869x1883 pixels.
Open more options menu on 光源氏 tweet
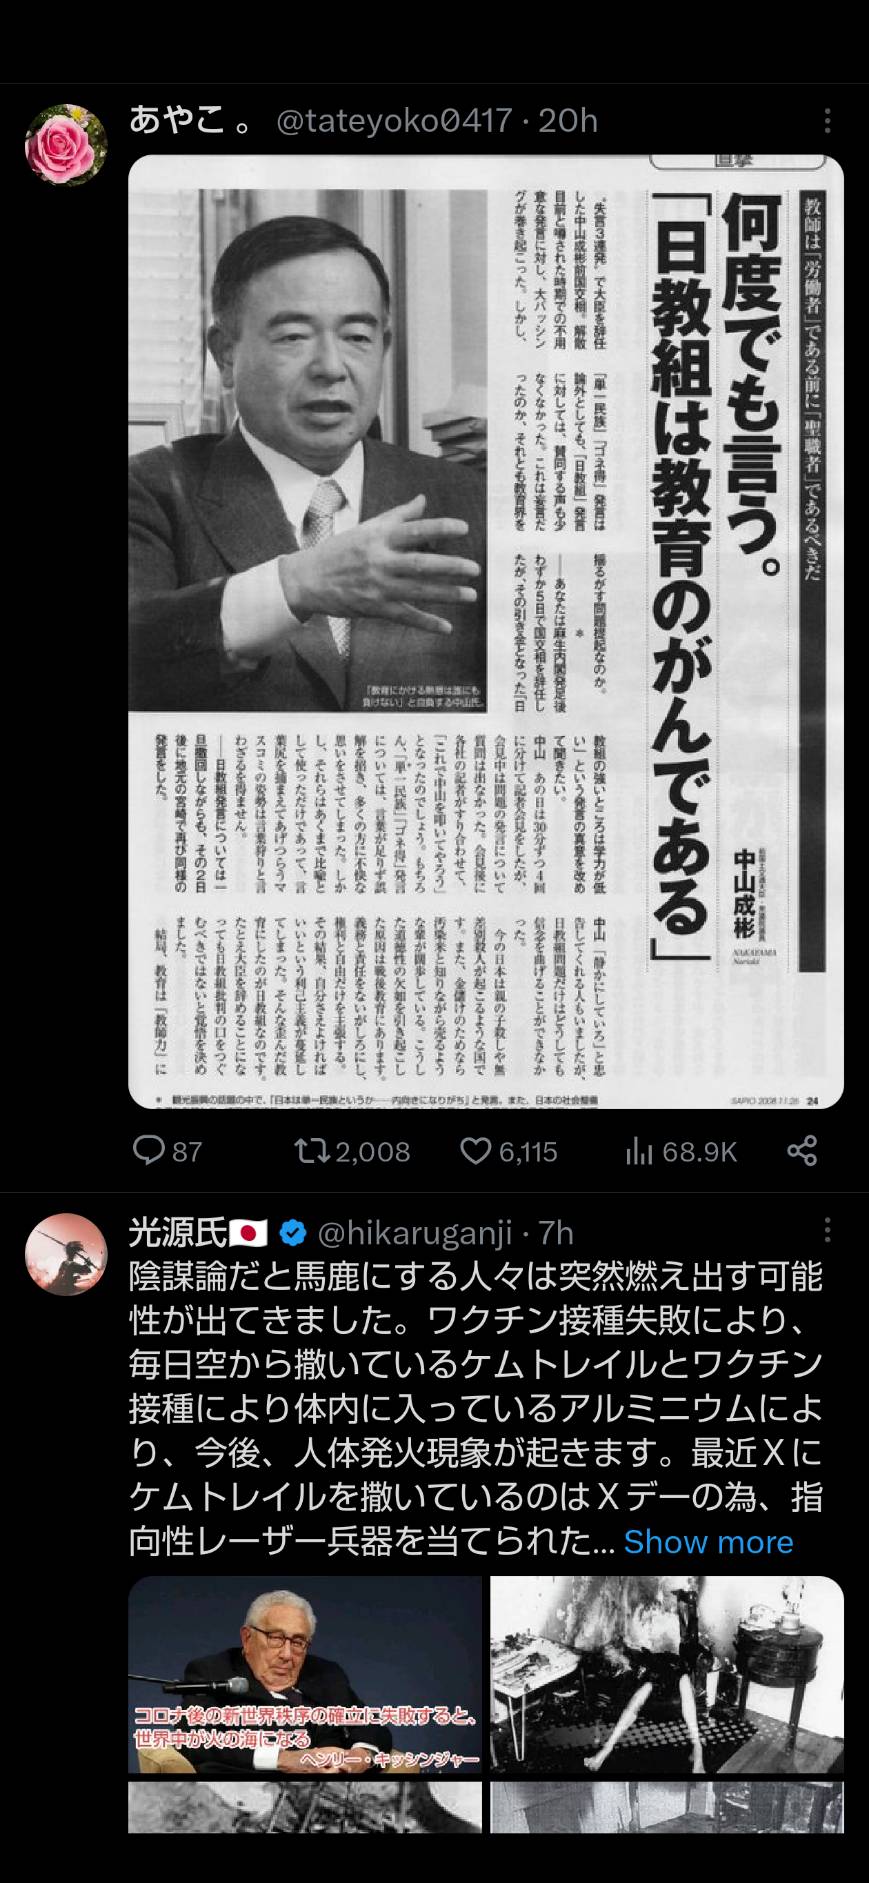[827, 1230]
